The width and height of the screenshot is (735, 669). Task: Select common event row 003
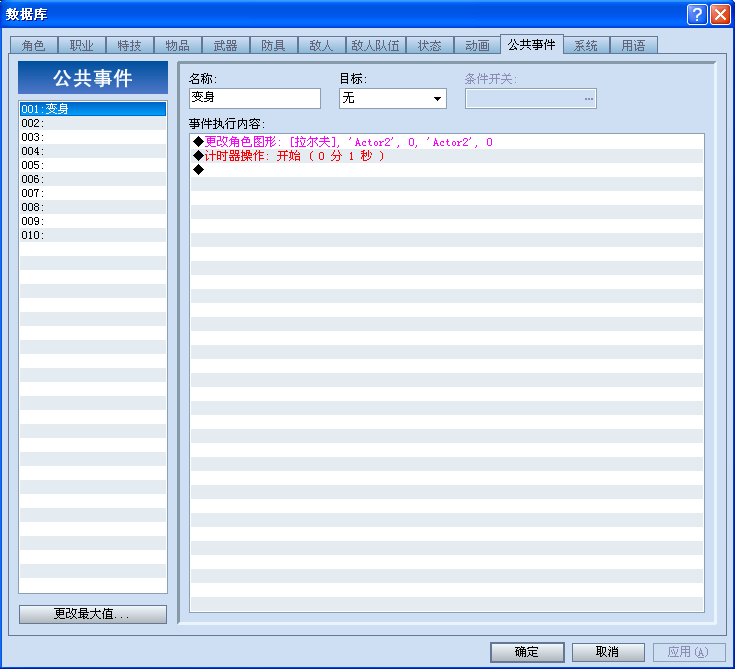93,137
